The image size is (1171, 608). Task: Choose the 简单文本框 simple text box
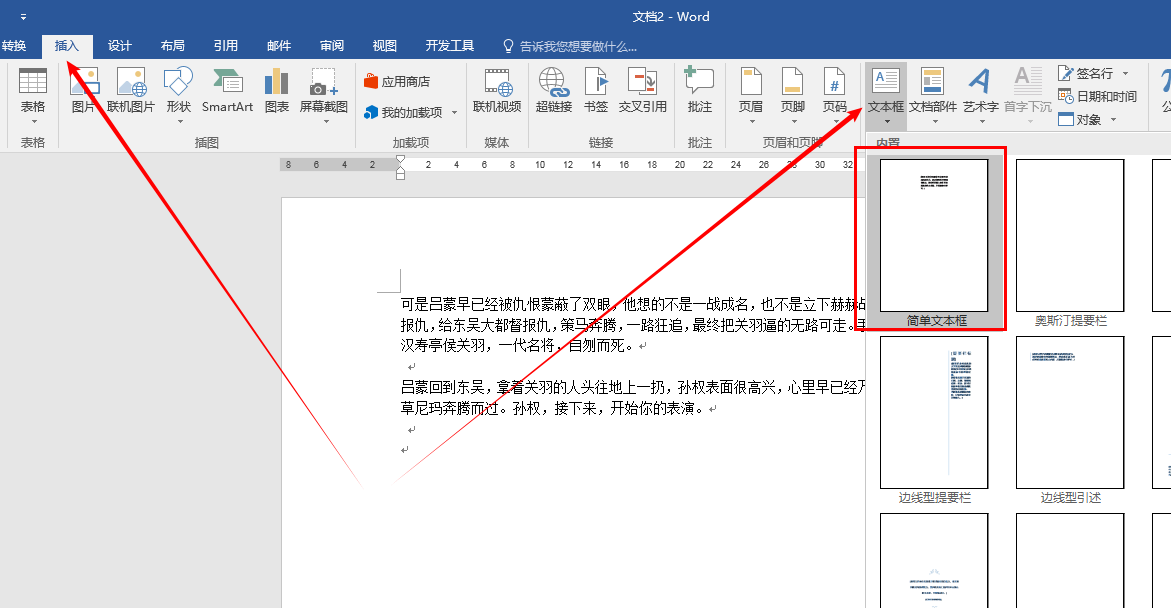tap(934, 243)
